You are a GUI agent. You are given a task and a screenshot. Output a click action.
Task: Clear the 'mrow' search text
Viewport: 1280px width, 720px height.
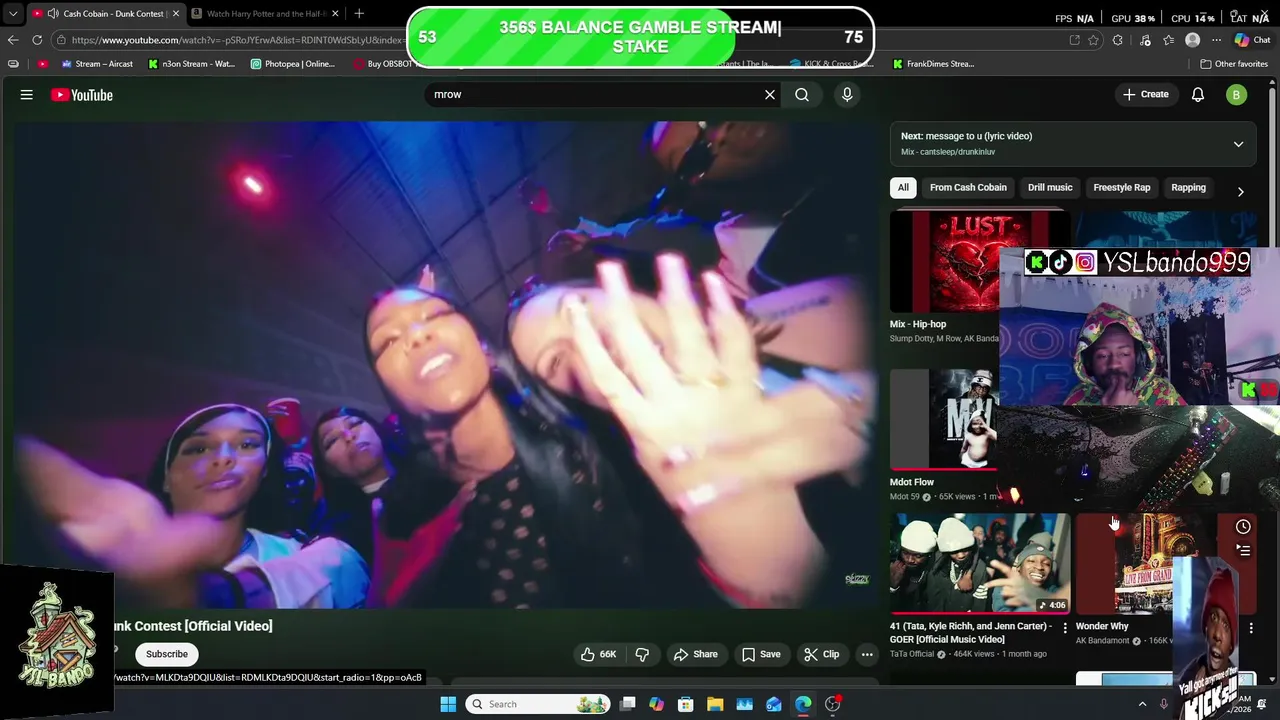tap(770, 94)
